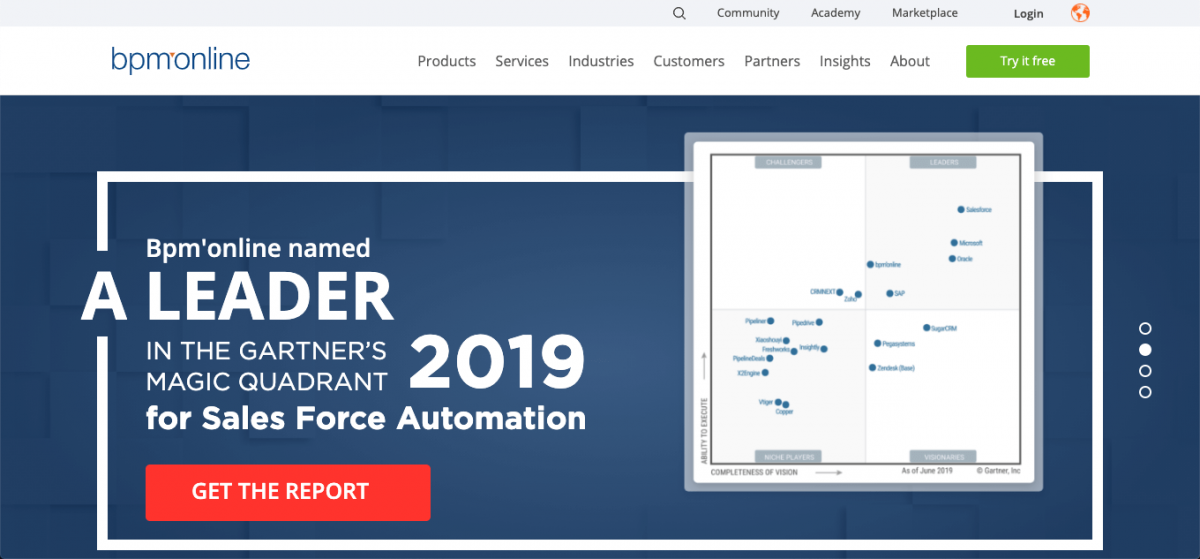The height and width of the screenshot is (559, 1200).
Task: Click the 'A LEADER' headline text
Action: click(238, 295)
